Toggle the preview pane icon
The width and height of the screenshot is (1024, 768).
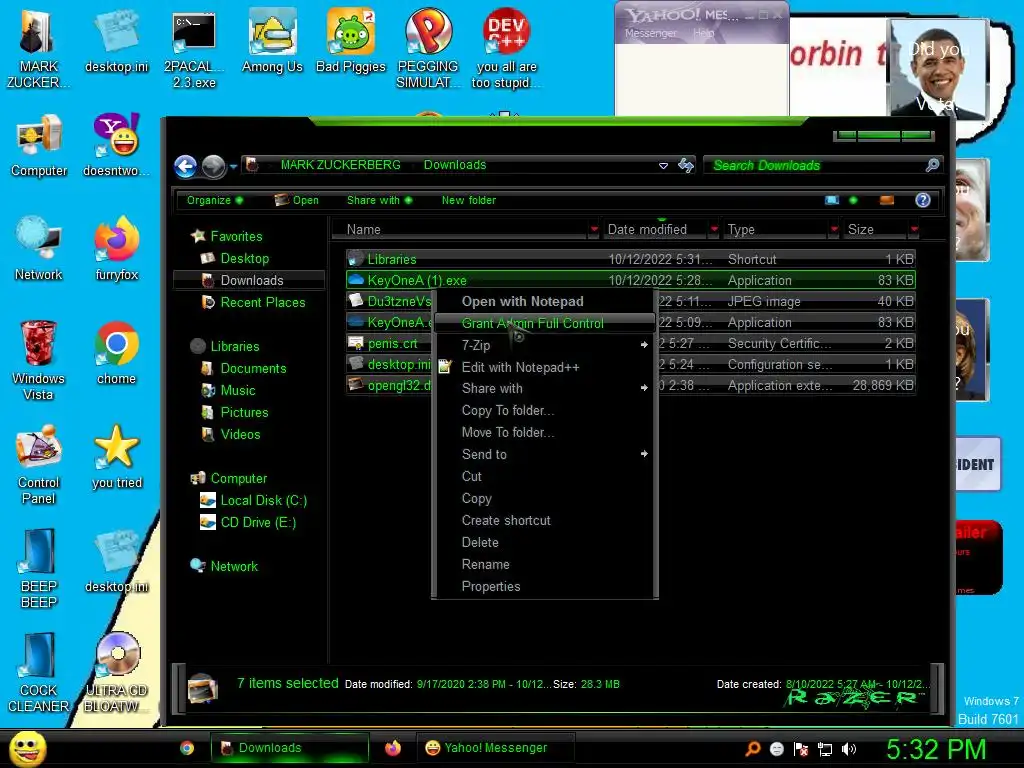click(887, 200)
